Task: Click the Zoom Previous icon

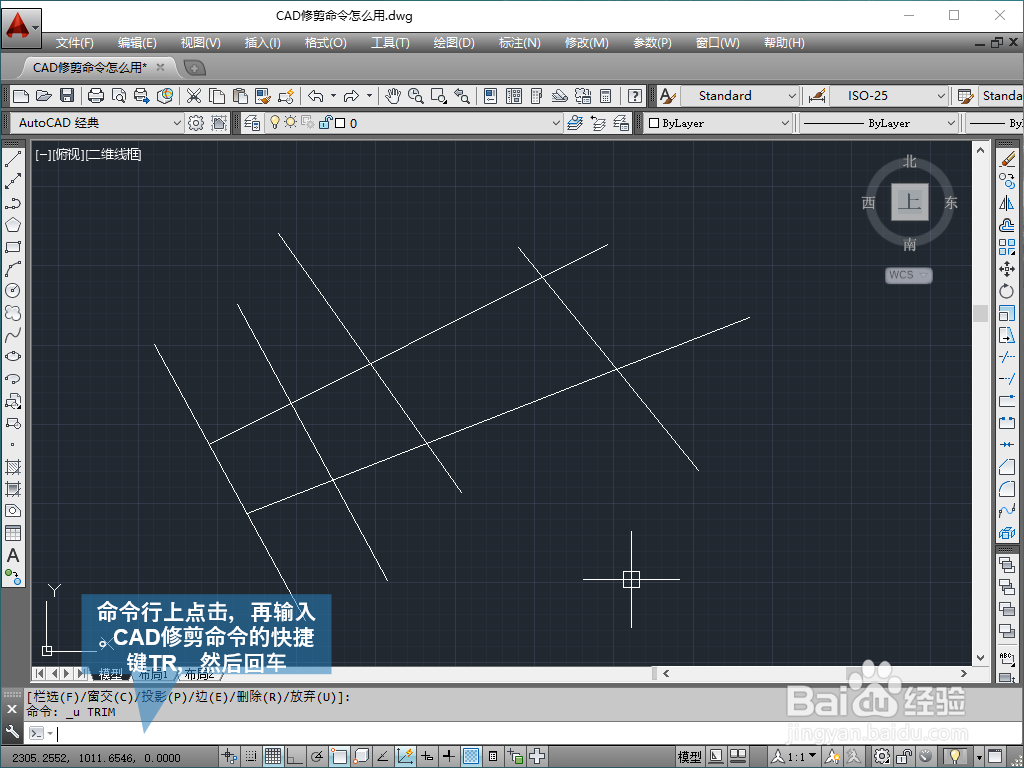Action: pos(462,96)
